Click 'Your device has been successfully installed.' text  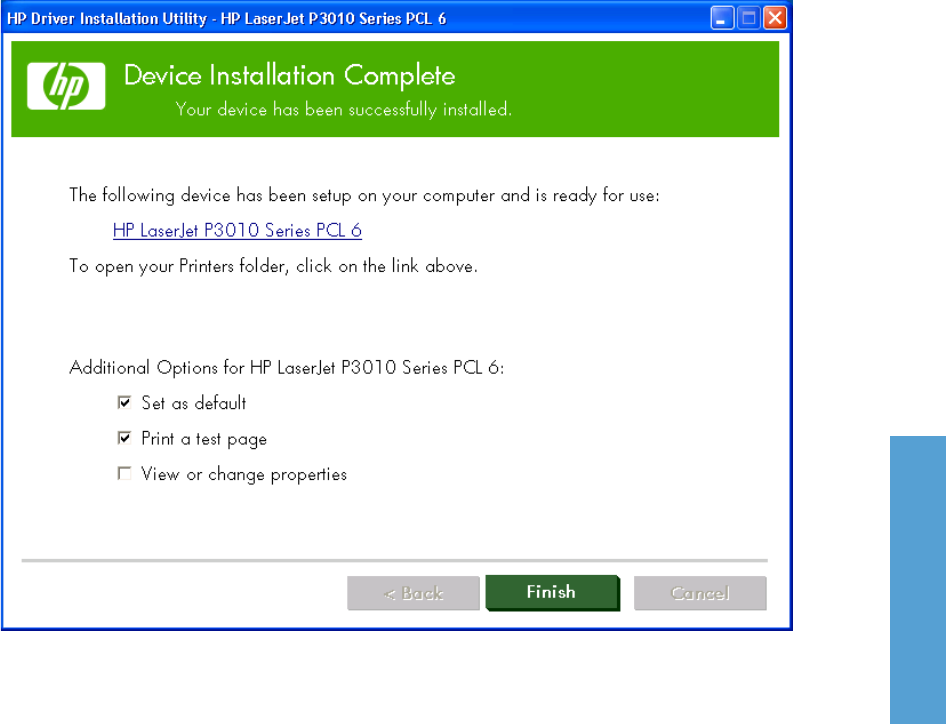(343, 109)
